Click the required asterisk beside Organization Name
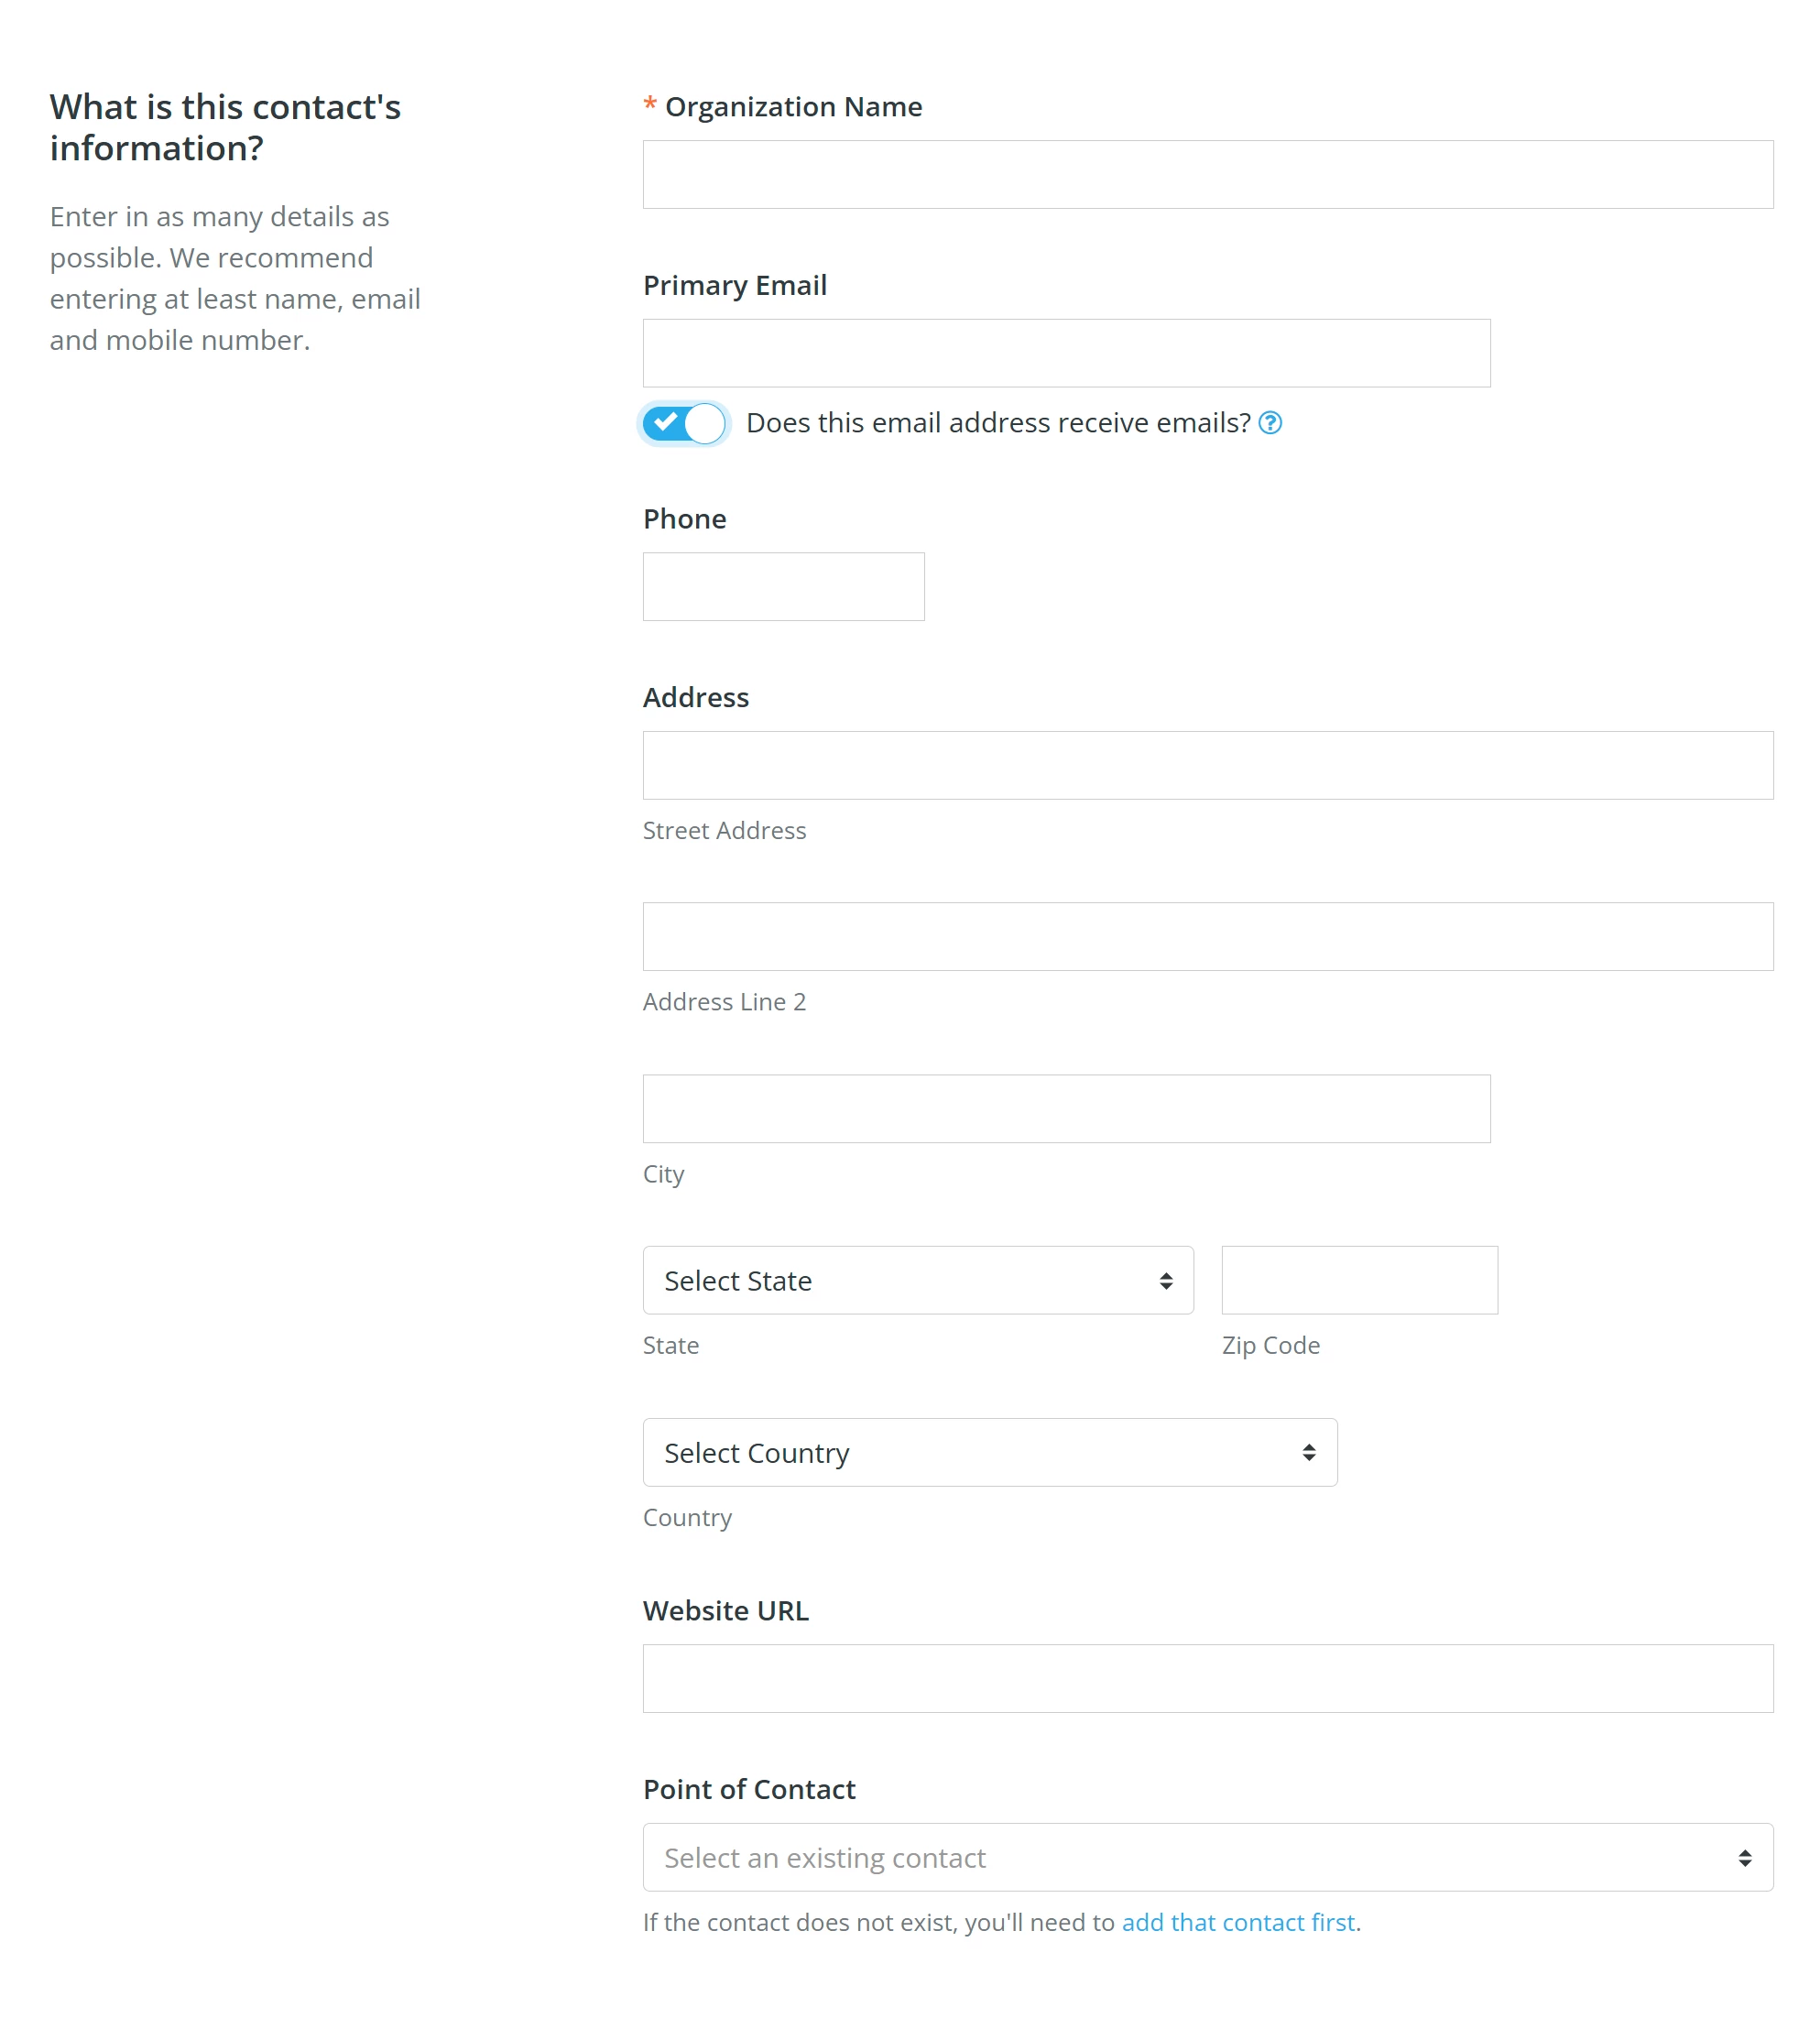The height and width of the screenshot is (2029, 1820). click(652, 105)
